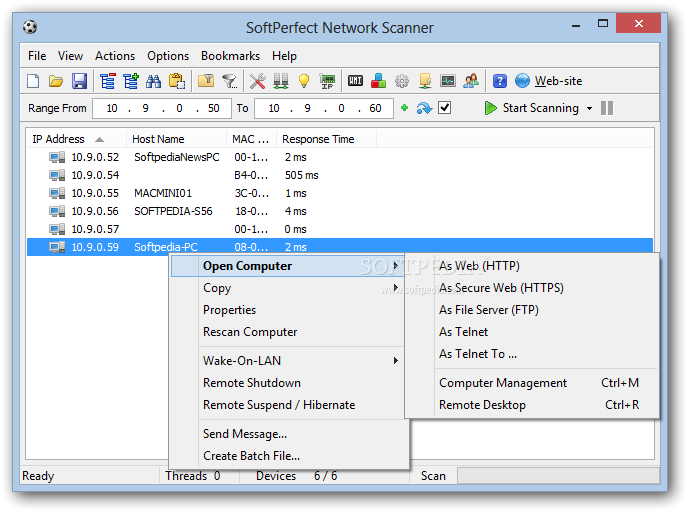Select row 10.9.0.54
Image resolution: width=688 pixels, height=512 pixels.
(x=340, y=175)
